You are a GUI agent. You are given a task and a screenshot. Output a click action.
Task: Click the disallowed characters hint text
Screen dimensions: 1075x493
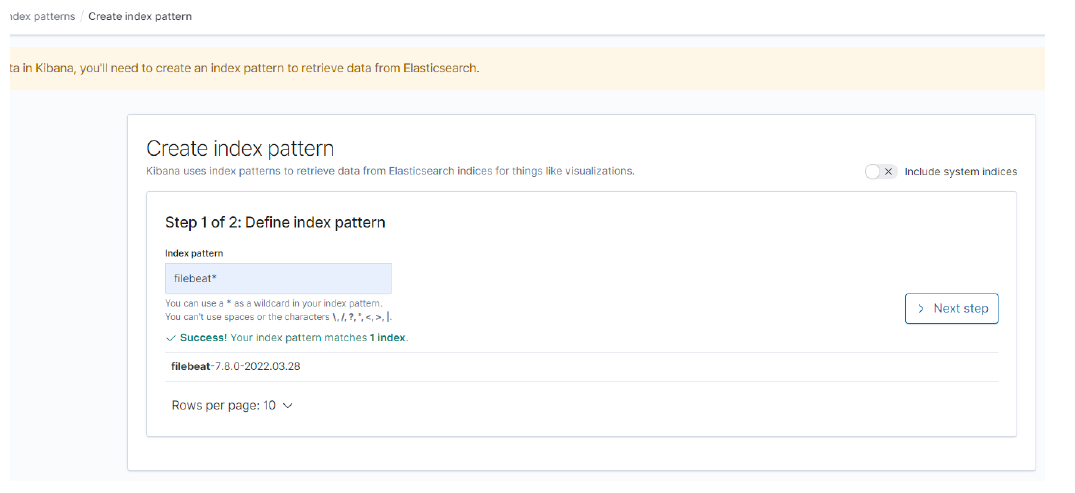(279, 317)
